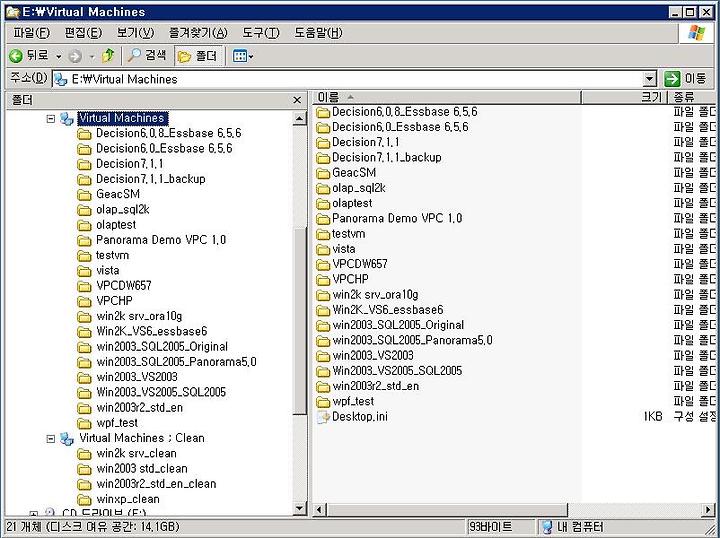Select win2003_VS2003 folder icon in tree
This screenshot has height=538, width=720.
(84, 377)
